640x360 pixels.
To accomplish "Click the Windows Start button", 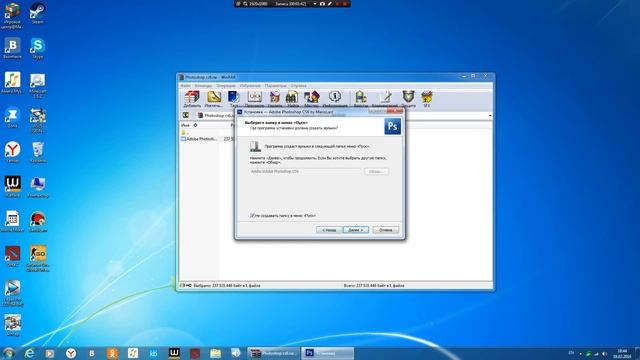I will pos(8,353).
